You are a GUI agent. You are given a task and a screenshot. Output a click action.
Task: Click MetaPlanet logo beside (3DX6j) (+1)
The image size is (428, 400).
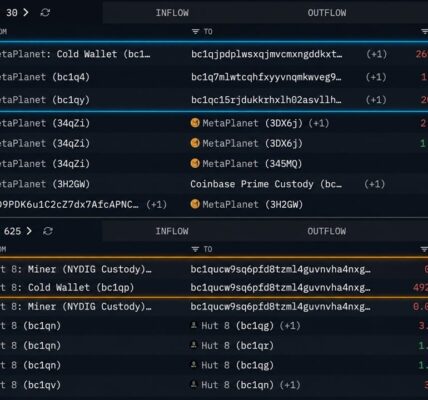tap(195, 123)
